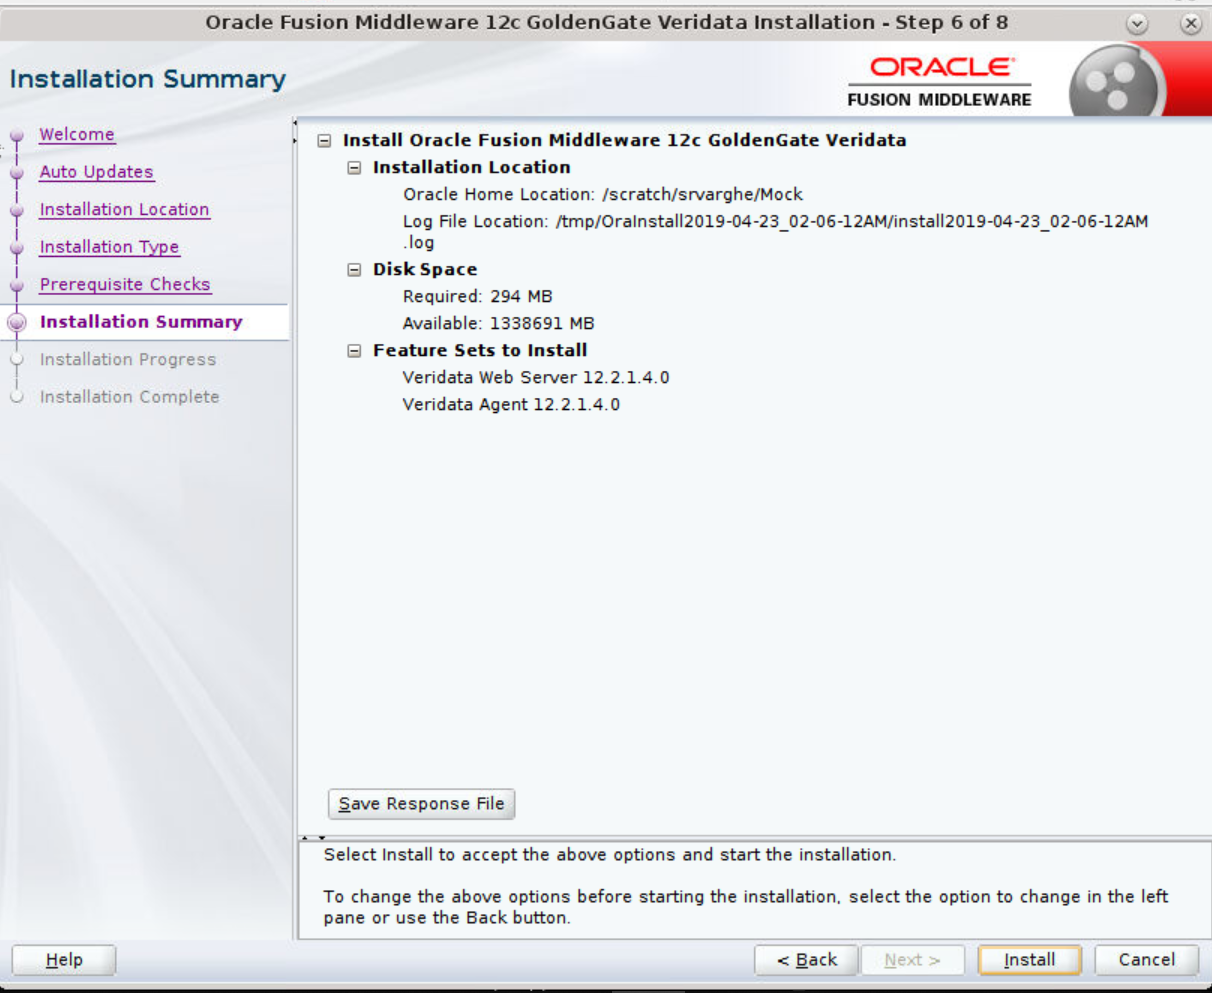The height and width of the screenshot is (993, 1212).
Task: Click the pane splitter arrows above message area
Action: (x=314, y=838)
